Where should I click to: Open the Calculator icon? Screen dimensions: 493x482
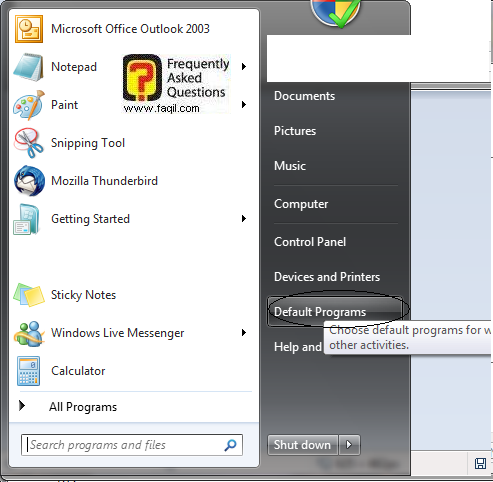tap(28, 371)
